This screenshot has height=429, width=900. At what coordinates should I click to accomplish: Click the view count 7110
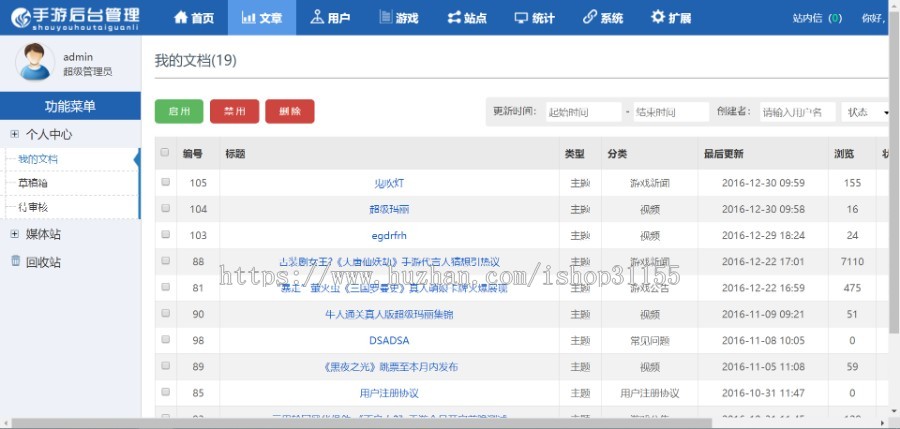(x=852, y=261)
